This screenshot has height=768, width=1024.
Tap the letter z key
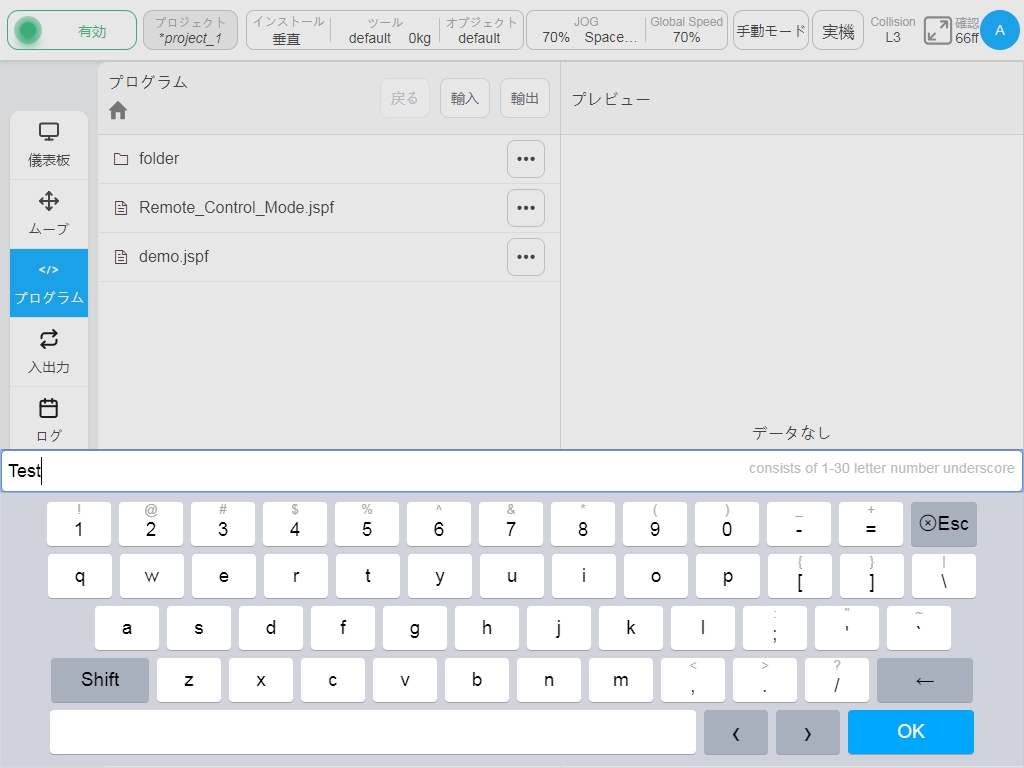[189, 680]
